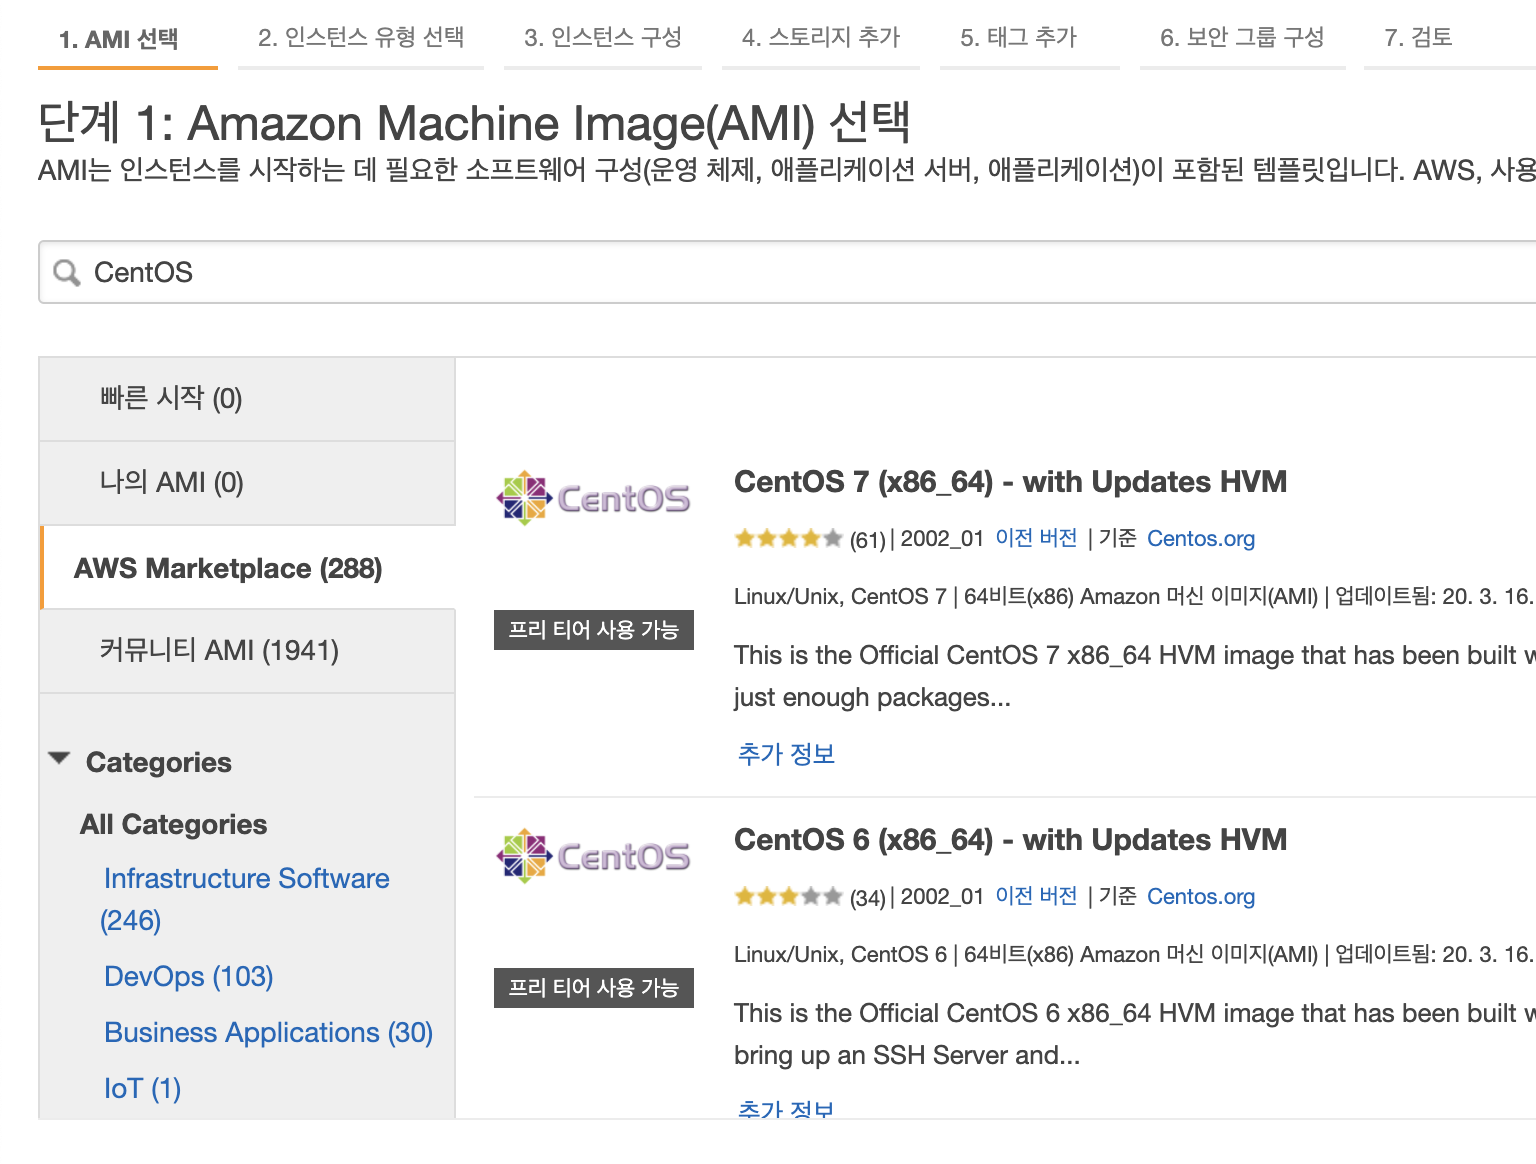Open 이전 버전 link for CentOS 7
The height and width of the screenshot is (1164, 1536).
(x=1036, y=538)
